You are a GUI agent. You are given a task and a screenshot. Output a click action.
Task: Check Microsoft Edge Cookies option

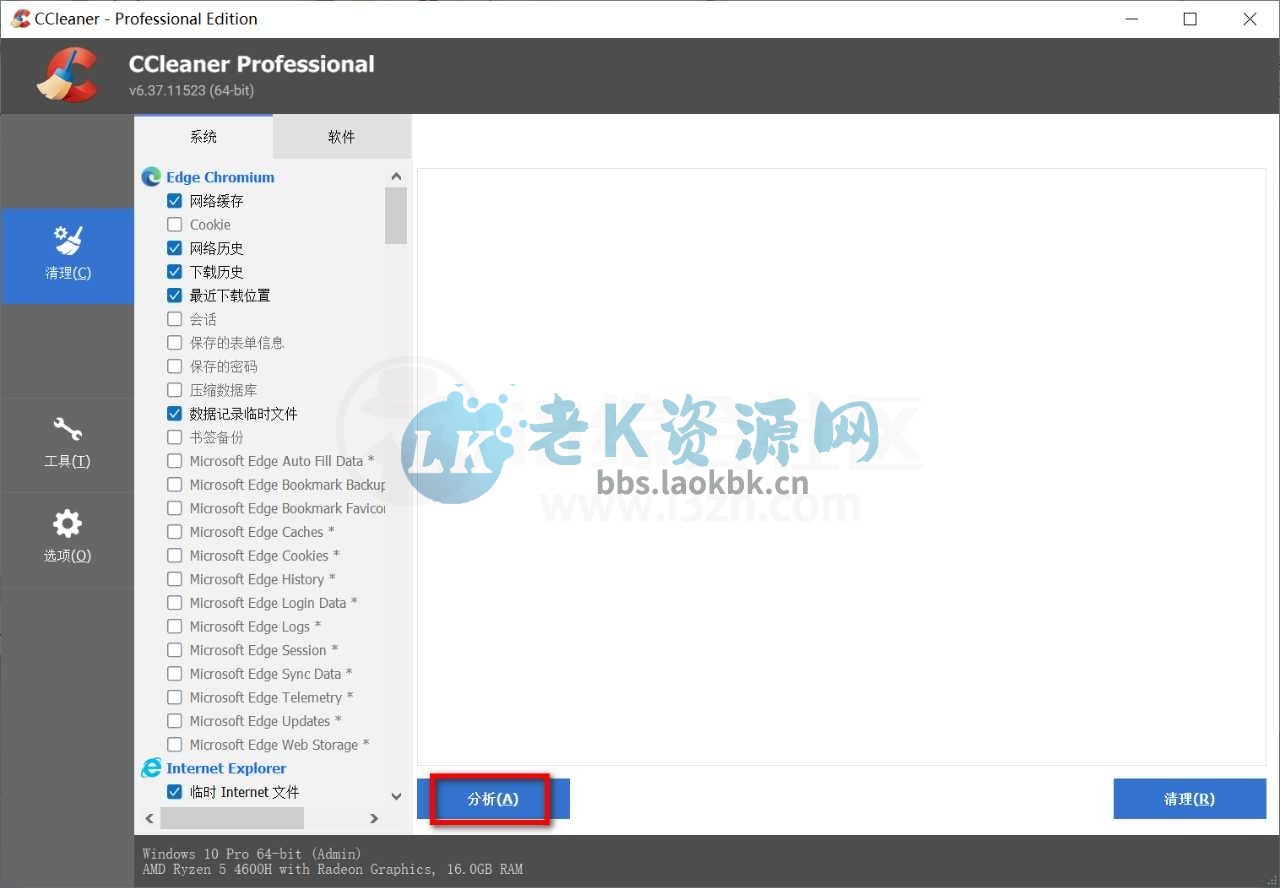174,556
